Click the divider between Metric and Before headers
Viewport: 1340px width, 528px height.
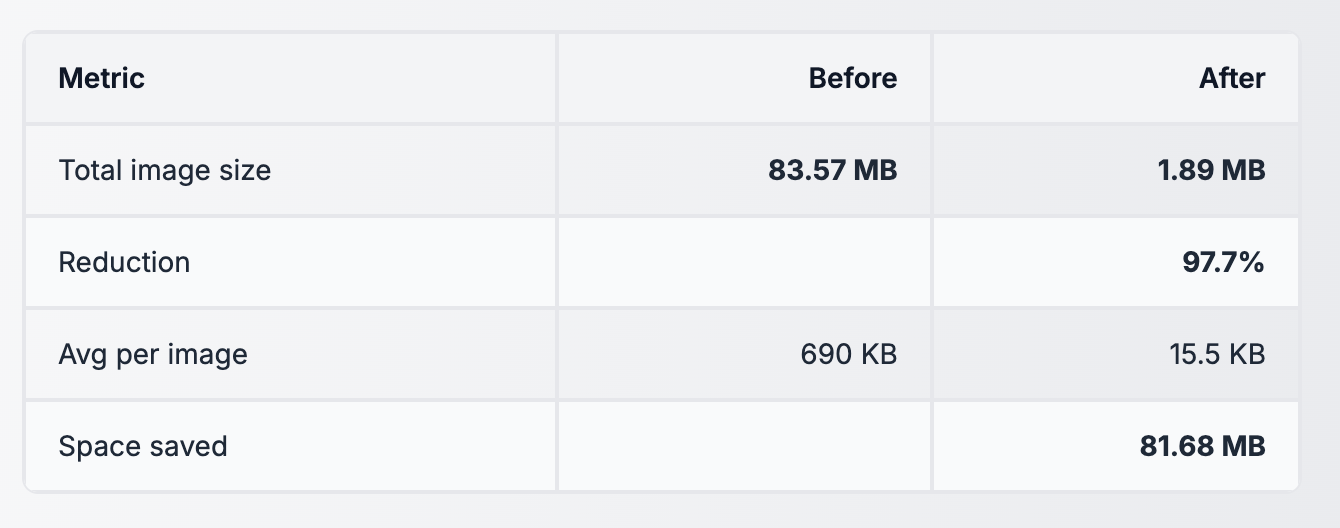coord(557,78)
